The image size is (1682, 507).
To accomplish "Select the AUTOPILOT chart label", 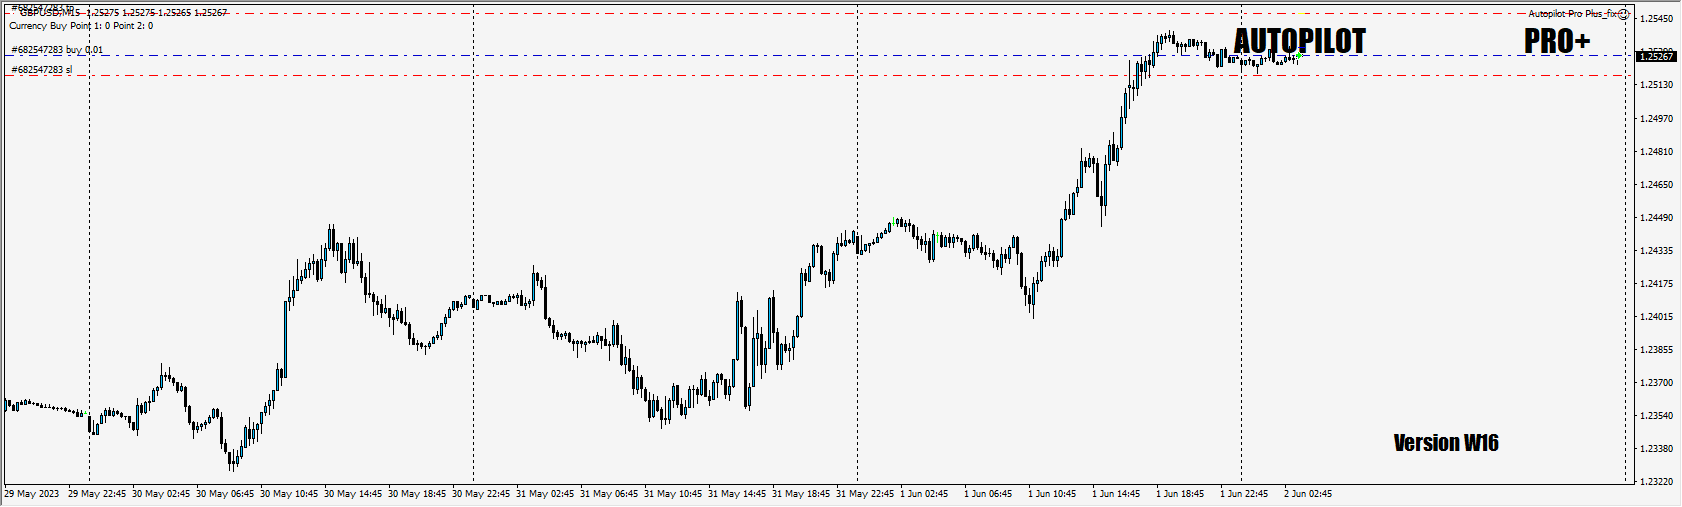I will 1300,41.
